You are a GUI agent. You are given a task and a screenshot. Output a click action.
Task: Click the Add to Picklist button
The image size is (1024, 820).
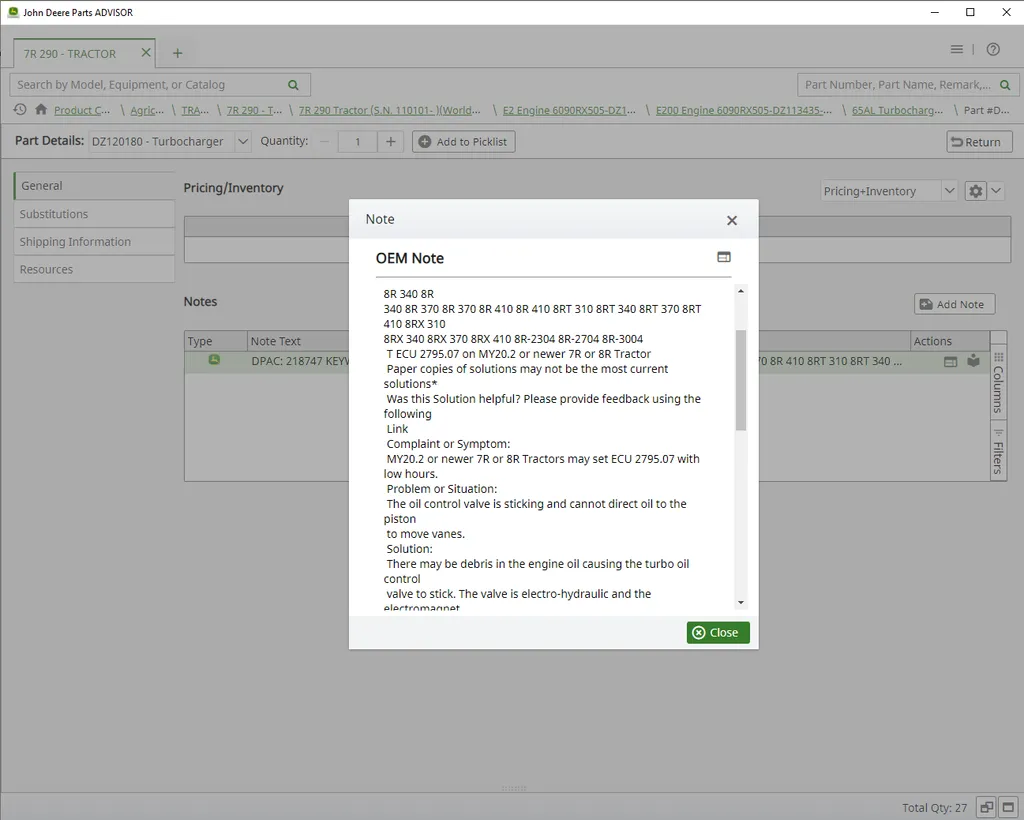pyautogui.click(x=464, y=142)
